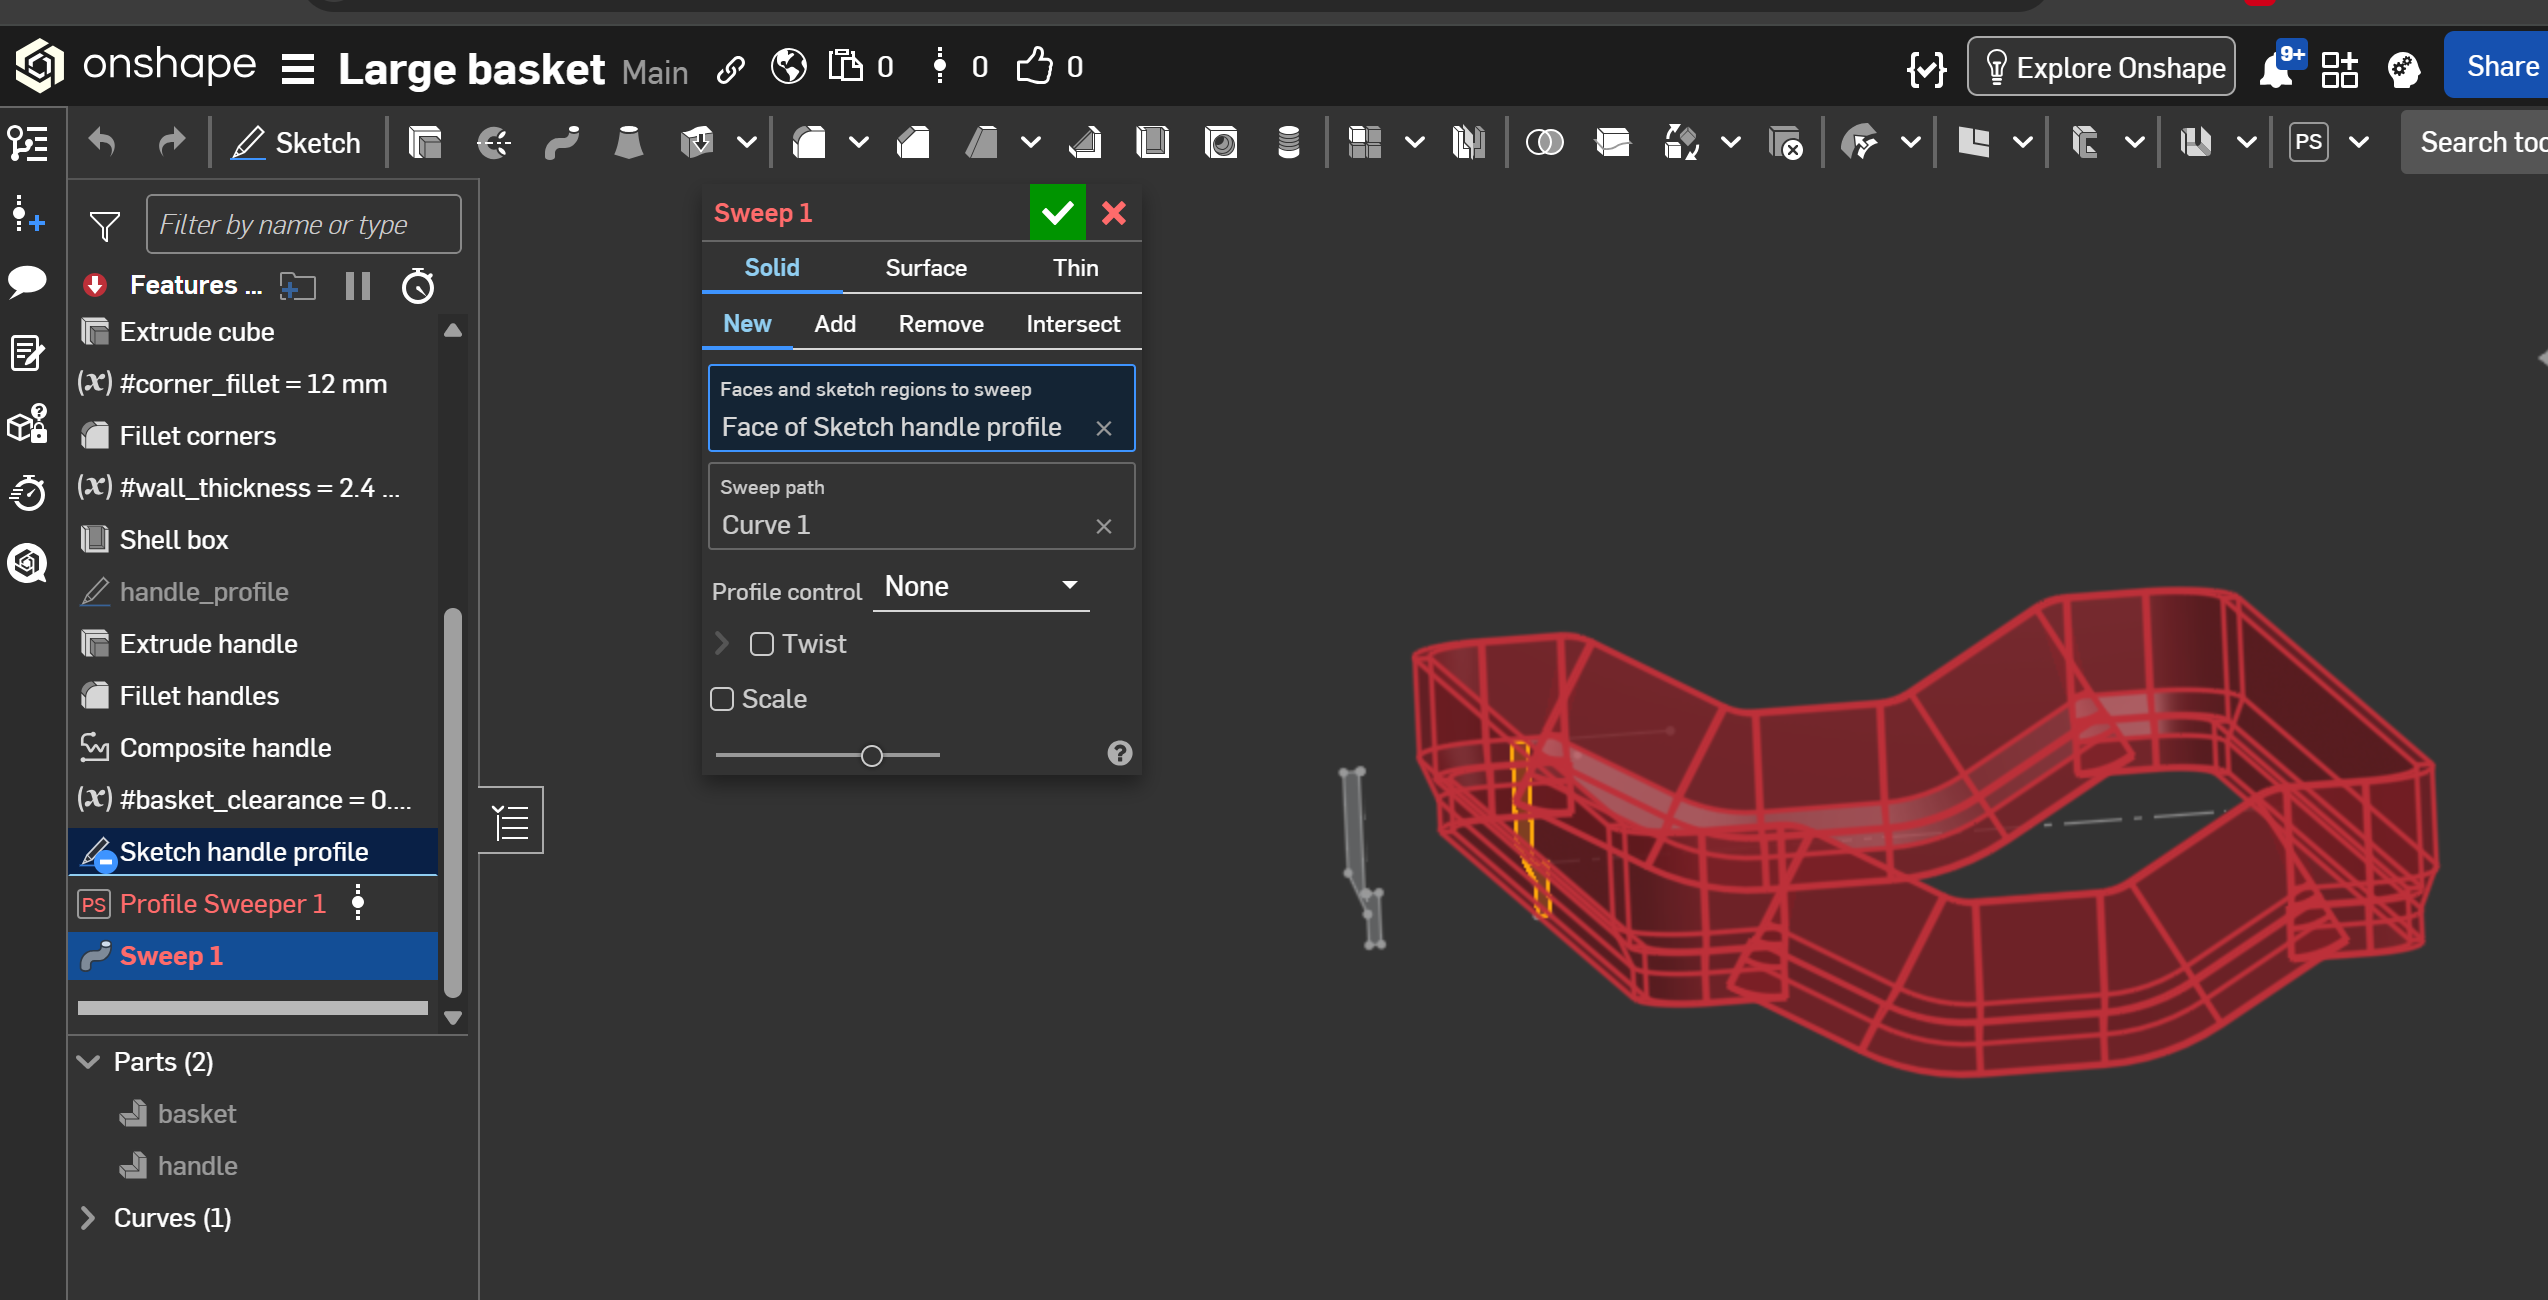Select the Shell tool icon

(1152, 143)
